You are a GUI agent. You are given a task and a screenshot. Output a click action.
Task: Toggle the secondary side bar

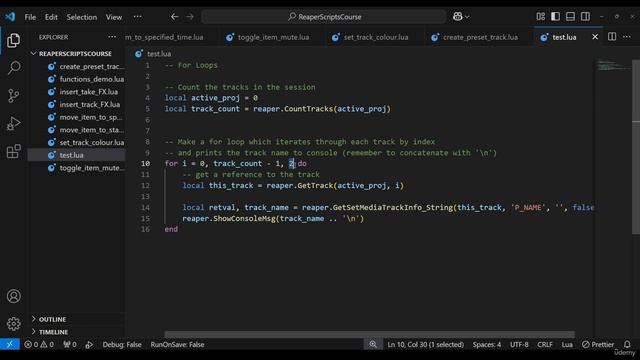coord(585,17)
